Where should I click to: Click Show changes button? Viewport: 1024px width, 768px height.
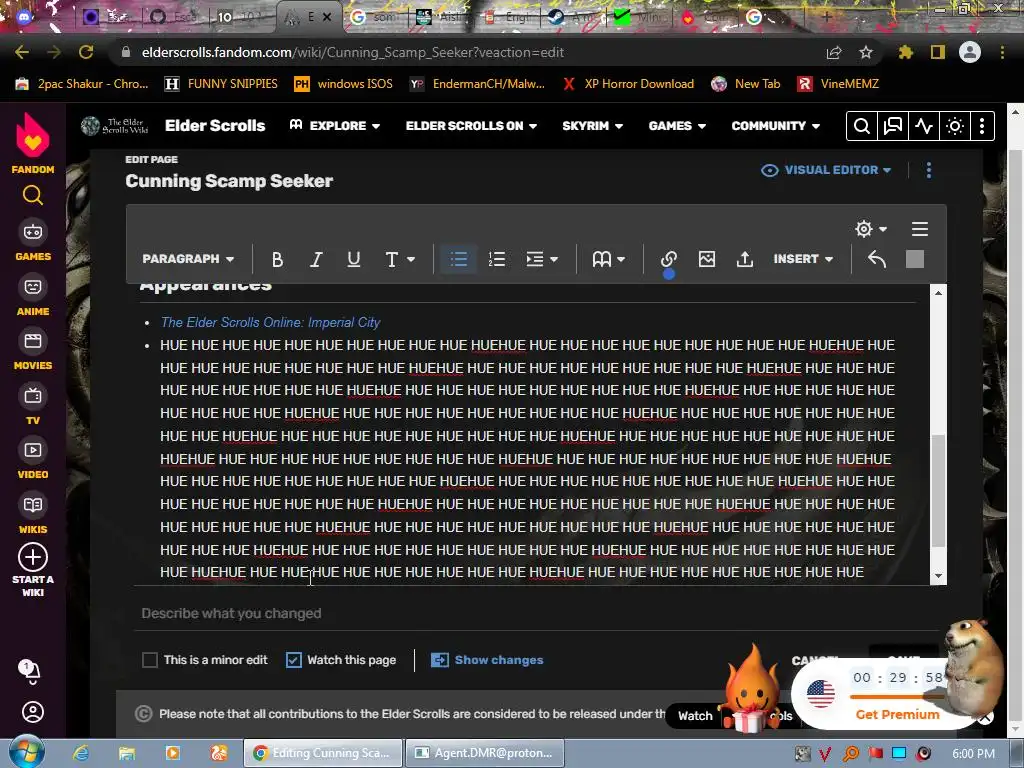point(487,660)
